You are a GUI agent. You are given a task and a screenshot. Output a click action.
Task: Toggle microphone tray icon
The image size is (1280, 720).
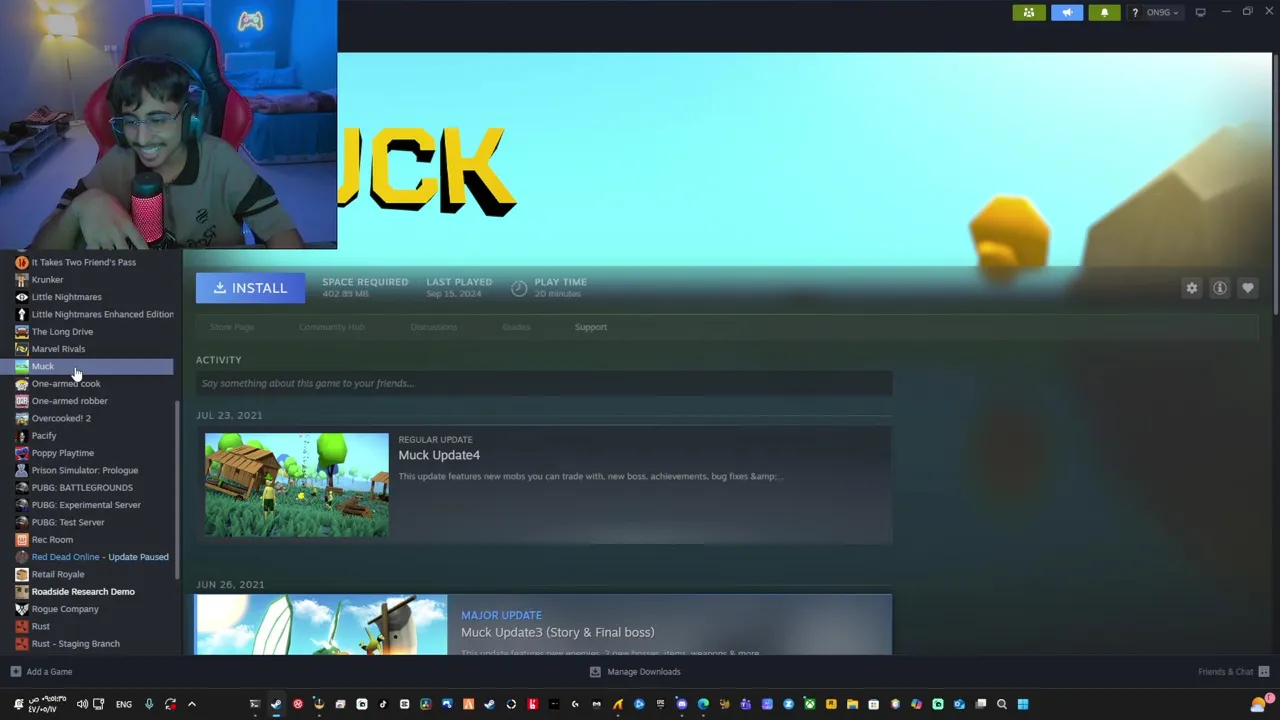pyautogui.click(x=149, y=704)
